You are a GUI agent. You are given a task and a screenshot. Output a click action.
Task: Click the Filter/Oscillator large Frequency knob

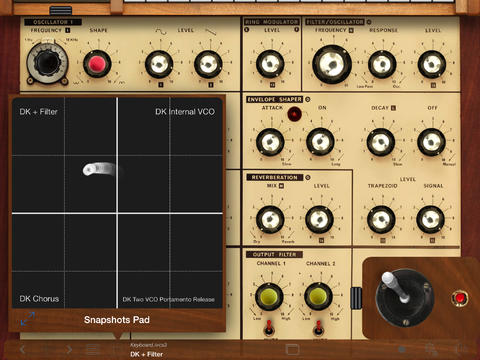pos(332,64)
